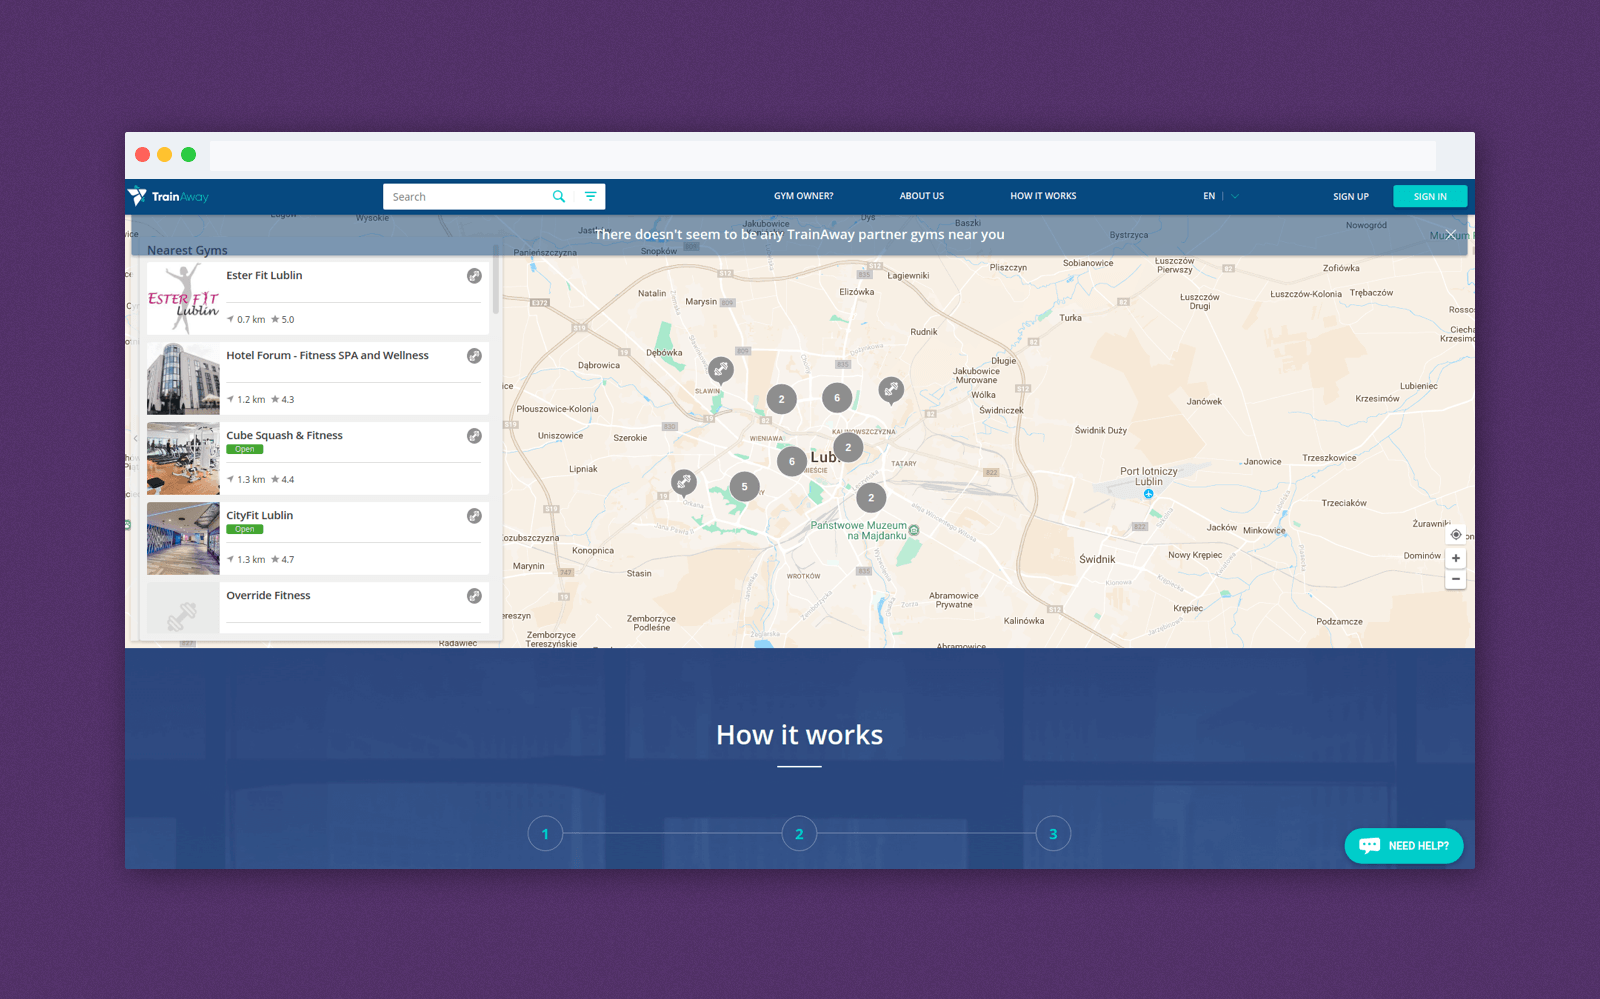Select the gym marker near Lipniak on the map

tap(684, 483)
